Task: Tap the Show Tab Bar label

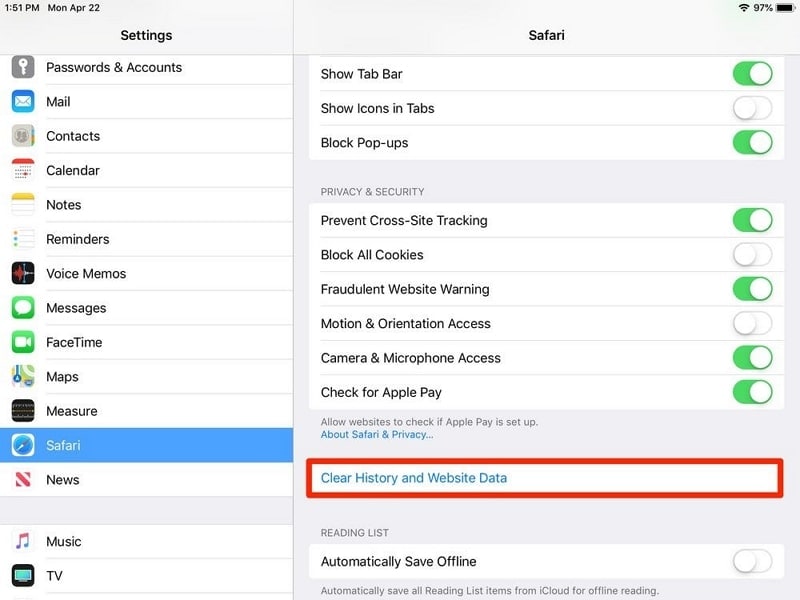Action: 362,74
